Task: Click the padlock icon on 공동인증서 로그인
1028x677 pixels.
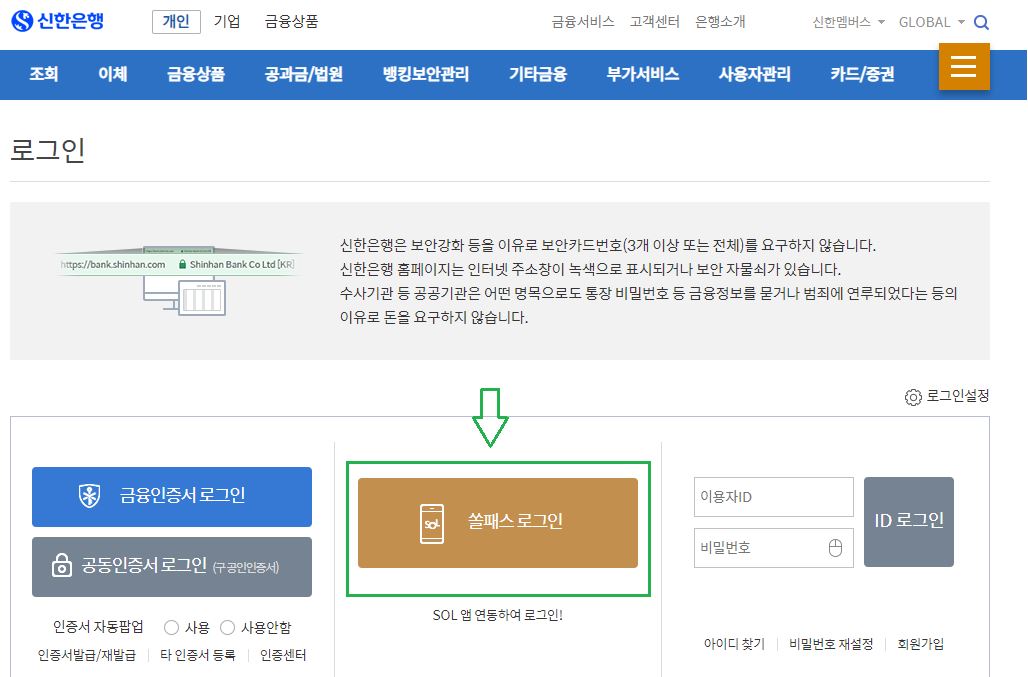Action: [x=62, y=565]
